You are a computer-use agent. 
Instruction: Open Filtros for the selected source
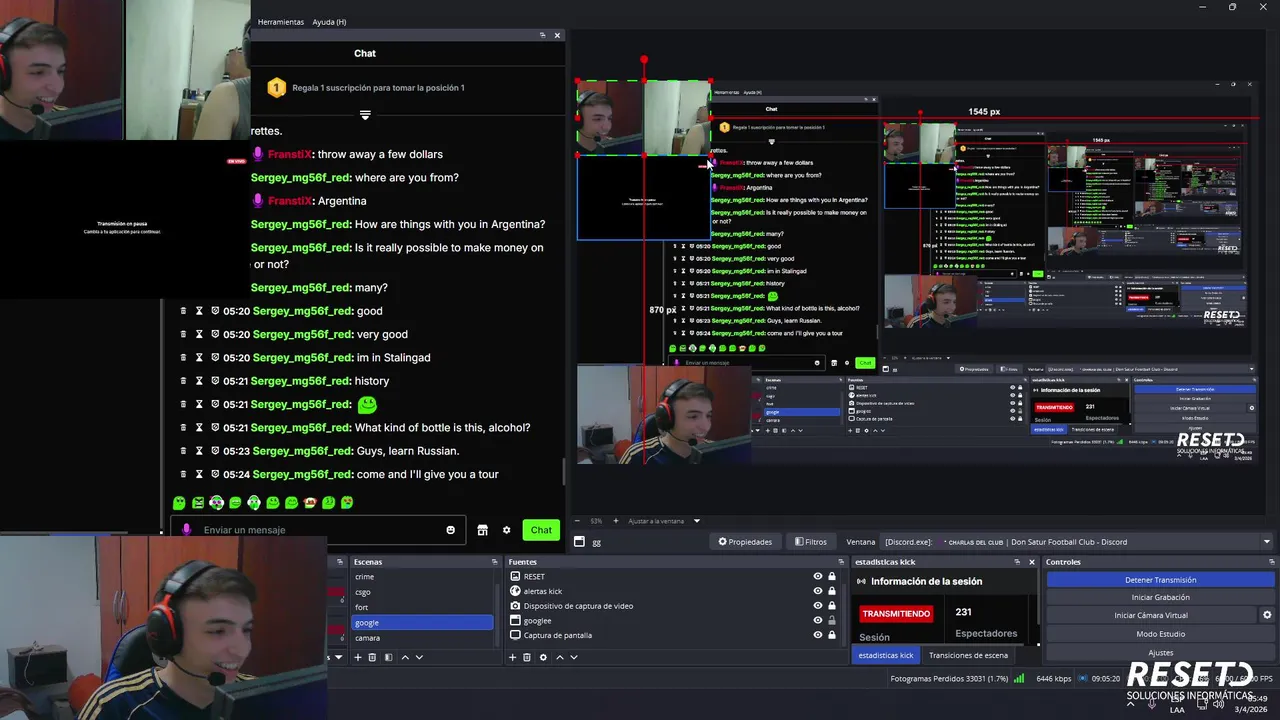(811, 542)
